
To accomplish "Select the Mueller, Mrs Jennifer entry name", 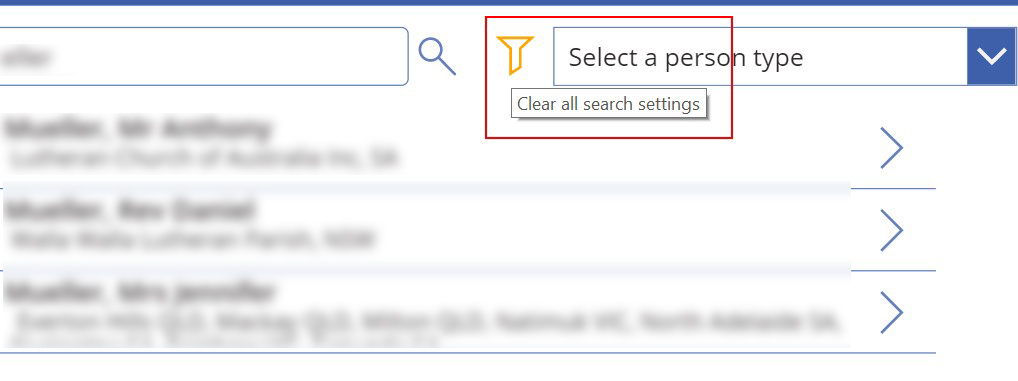I will point(138,293).
